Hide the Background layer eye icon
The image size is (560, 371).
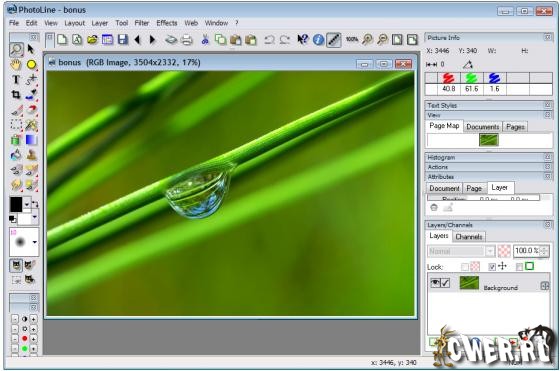click(435, 283)
